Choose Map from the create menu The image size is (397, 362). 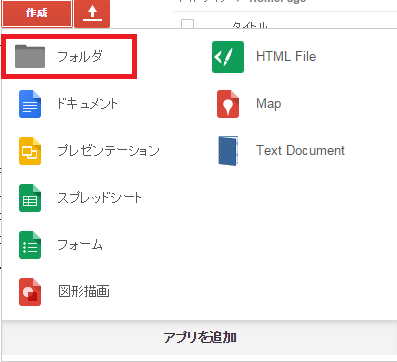269,104
